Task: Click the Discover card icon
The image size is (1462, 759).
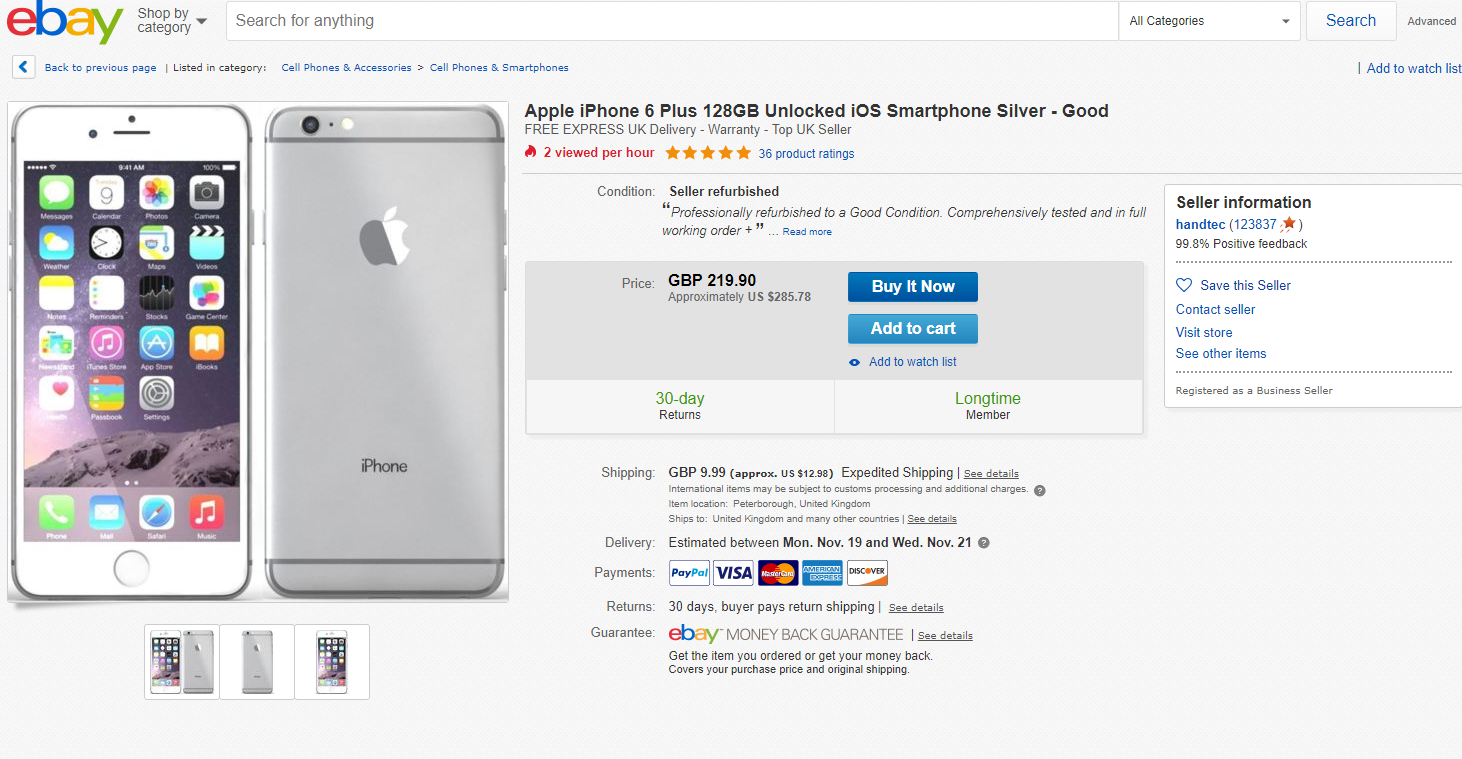Action: (x=867, y=573)
